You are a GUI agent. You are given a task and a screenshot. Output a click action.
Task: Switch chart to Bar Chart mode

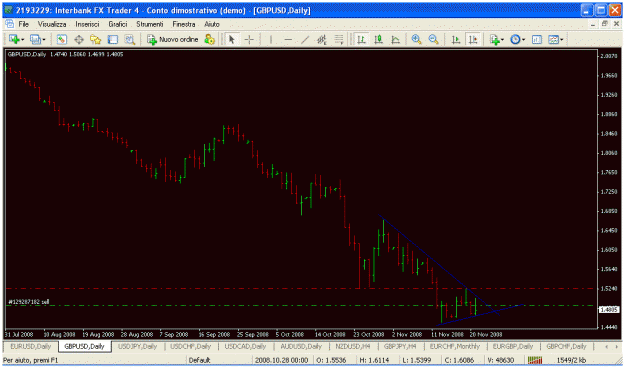pyautogui.click(x=362, y=39)
